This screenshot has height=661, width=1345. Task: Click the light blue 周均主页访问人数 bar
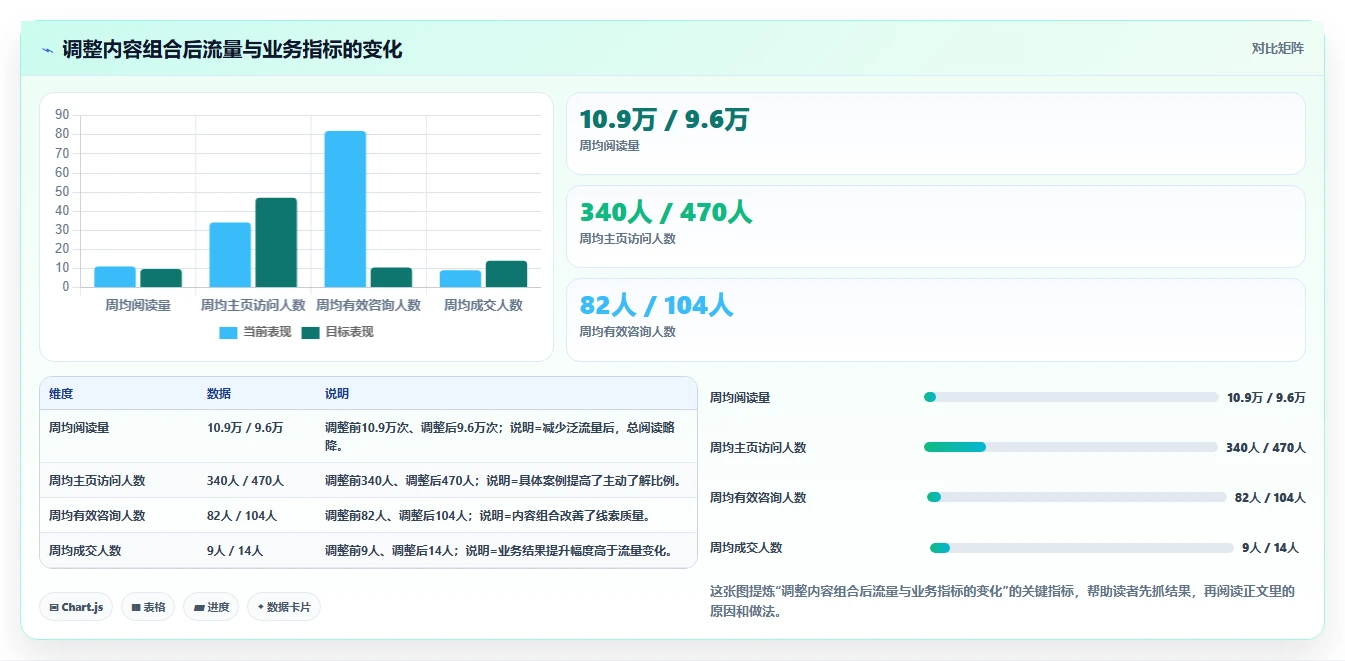tap(230, 255)
